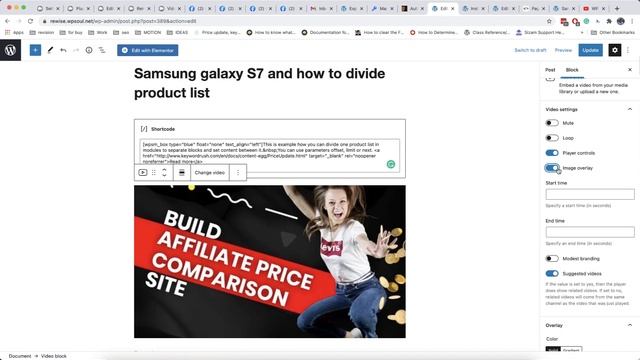Screen dimensions: 640x360
Task: Click Document in the breadcrumb footer
Action: [20, 356]
